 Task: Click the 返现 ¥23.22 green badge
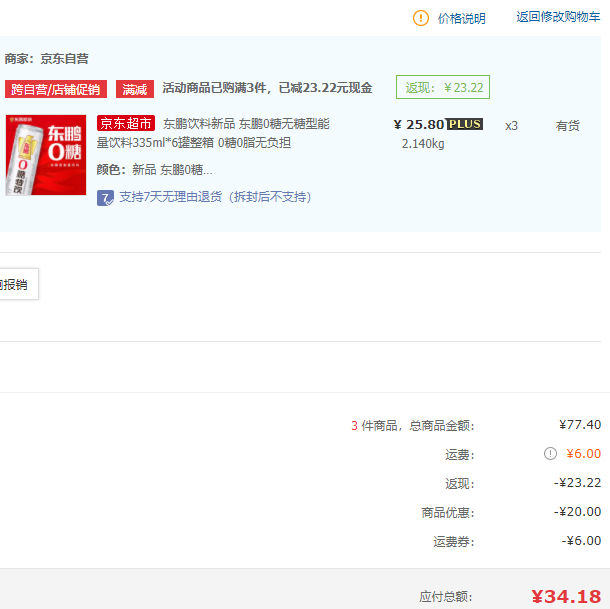443,87
